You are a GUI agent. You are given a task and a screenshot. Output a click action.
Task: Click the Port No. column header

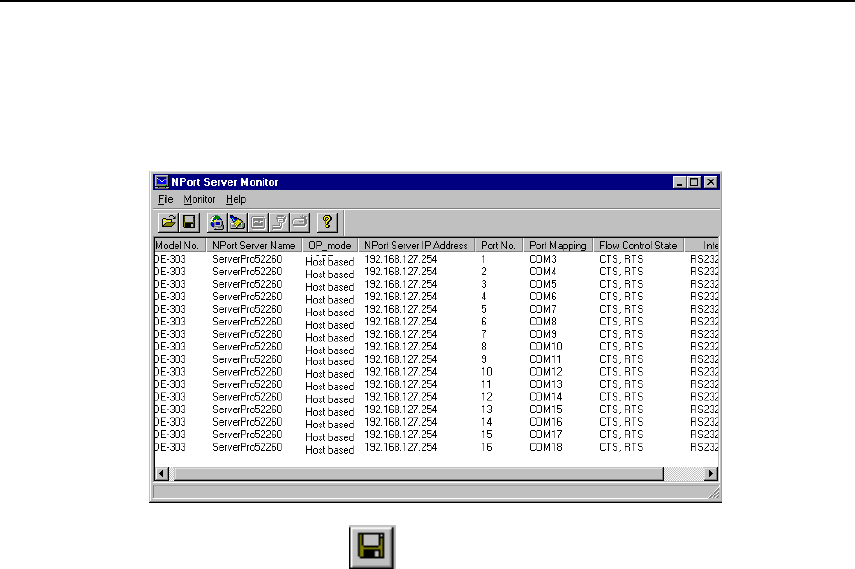(498, 245)
